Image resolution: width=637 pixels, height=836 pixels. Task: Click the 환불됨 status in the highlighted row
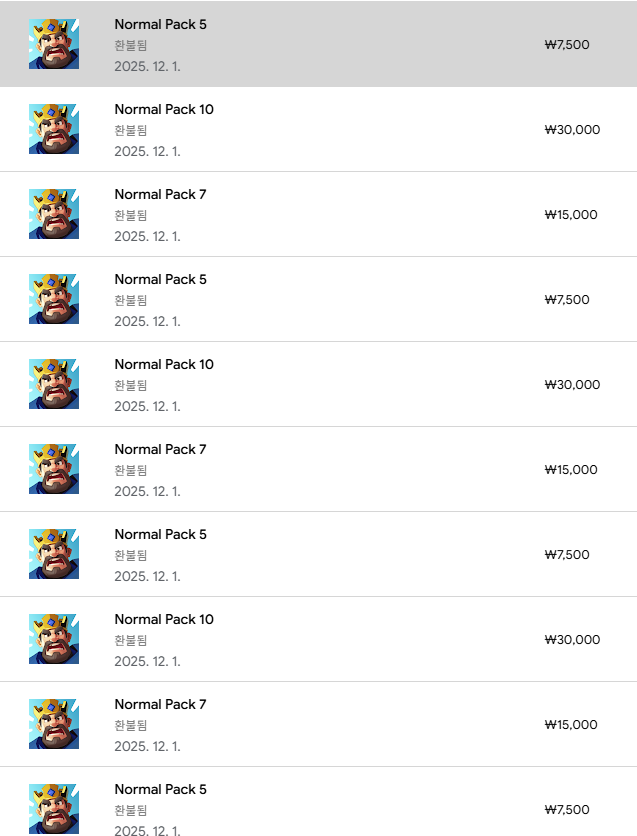coord(131,45)
